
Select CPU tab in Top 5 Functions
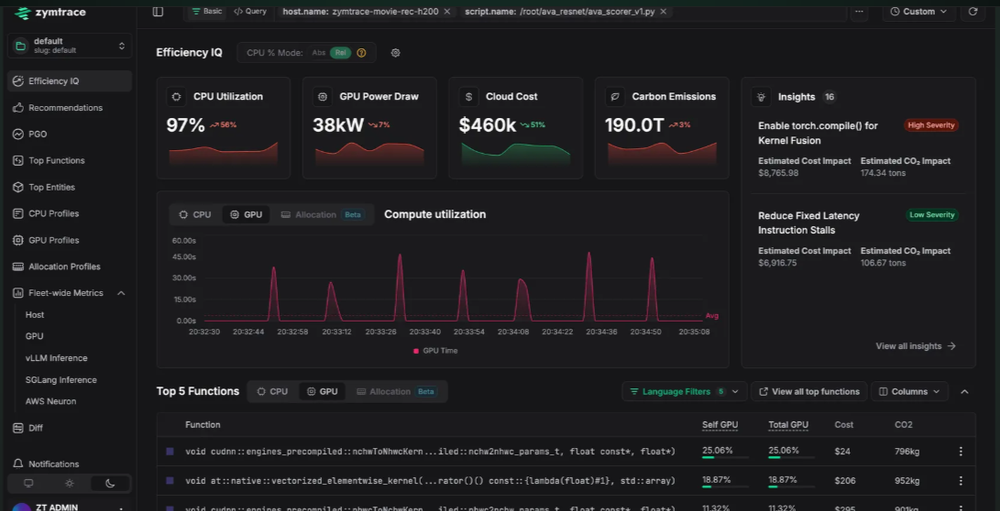(x=272, y=392)
